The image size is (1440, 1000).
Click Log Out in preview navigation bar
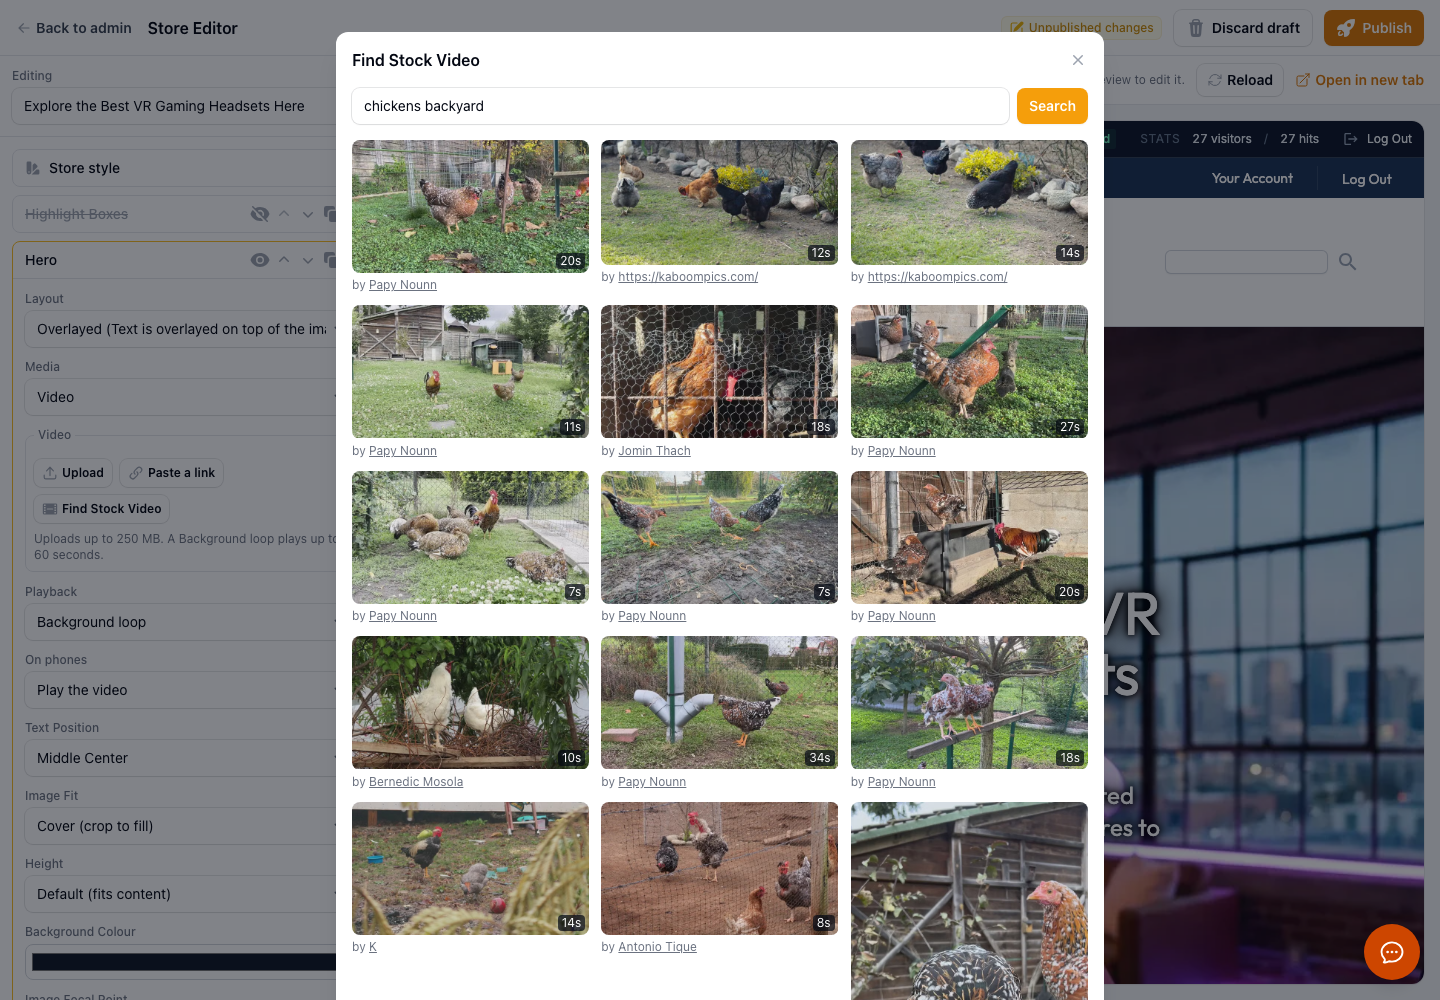[x=1366, y=180]
